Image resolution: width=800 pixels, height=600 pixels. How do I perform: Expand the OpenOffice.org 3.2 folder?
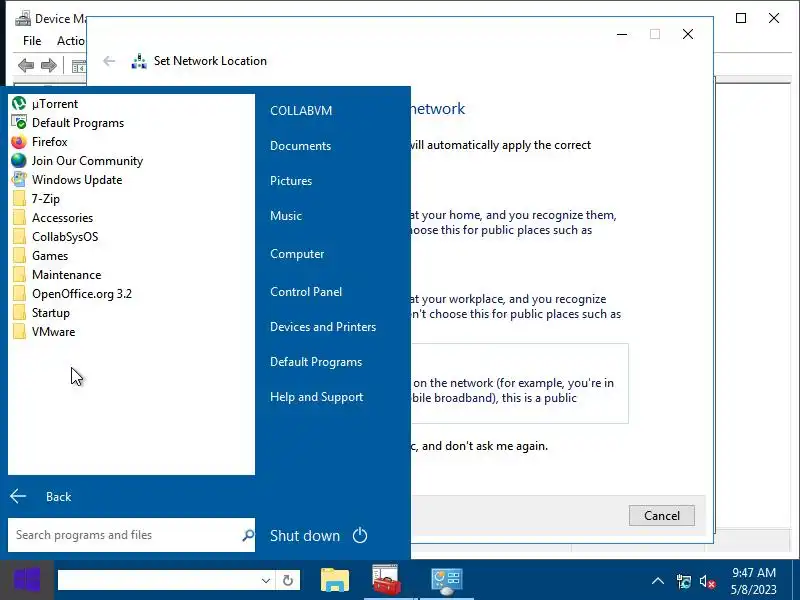pyautogui.click(x=71, y=293)
